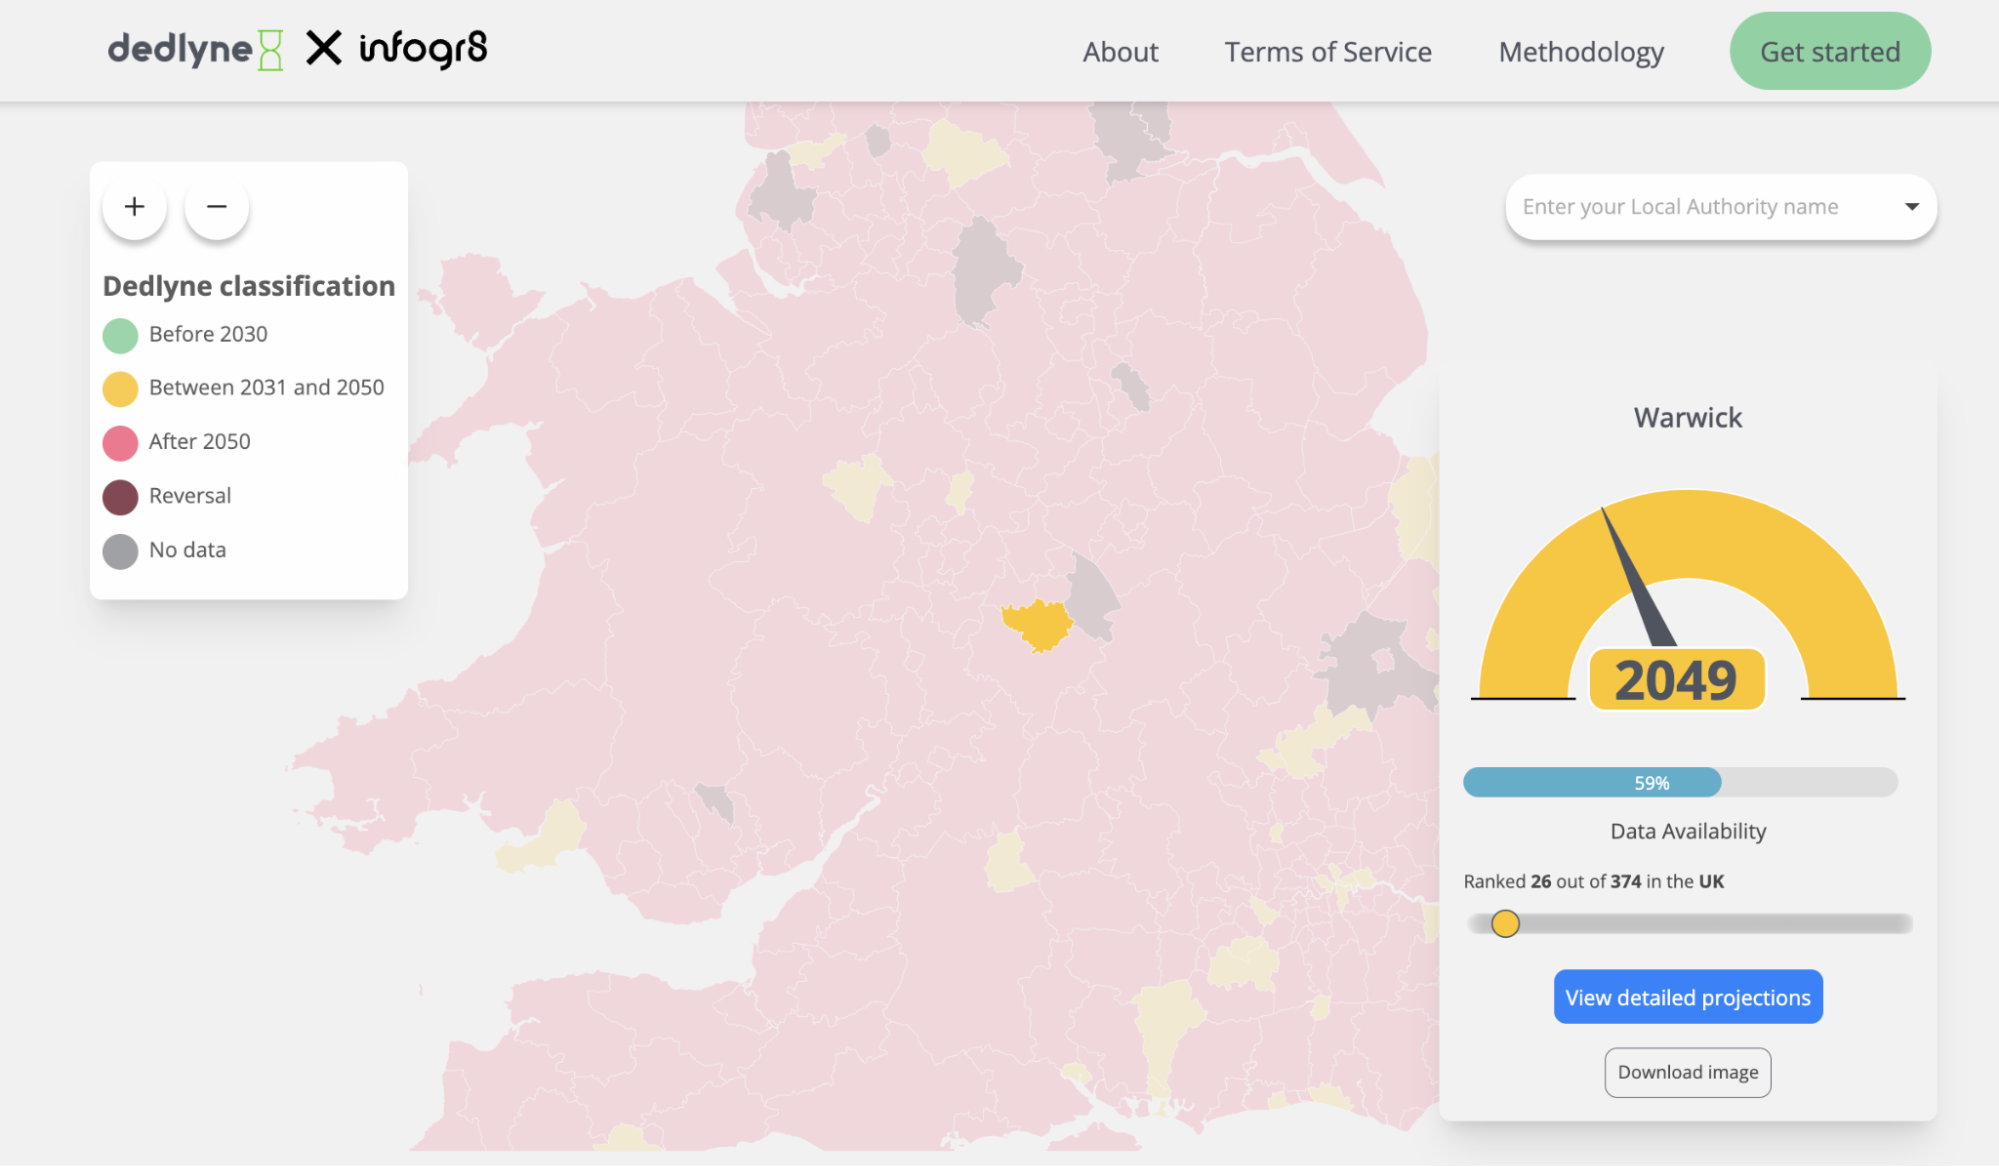Open the Methodology page

click(1580, 51)
